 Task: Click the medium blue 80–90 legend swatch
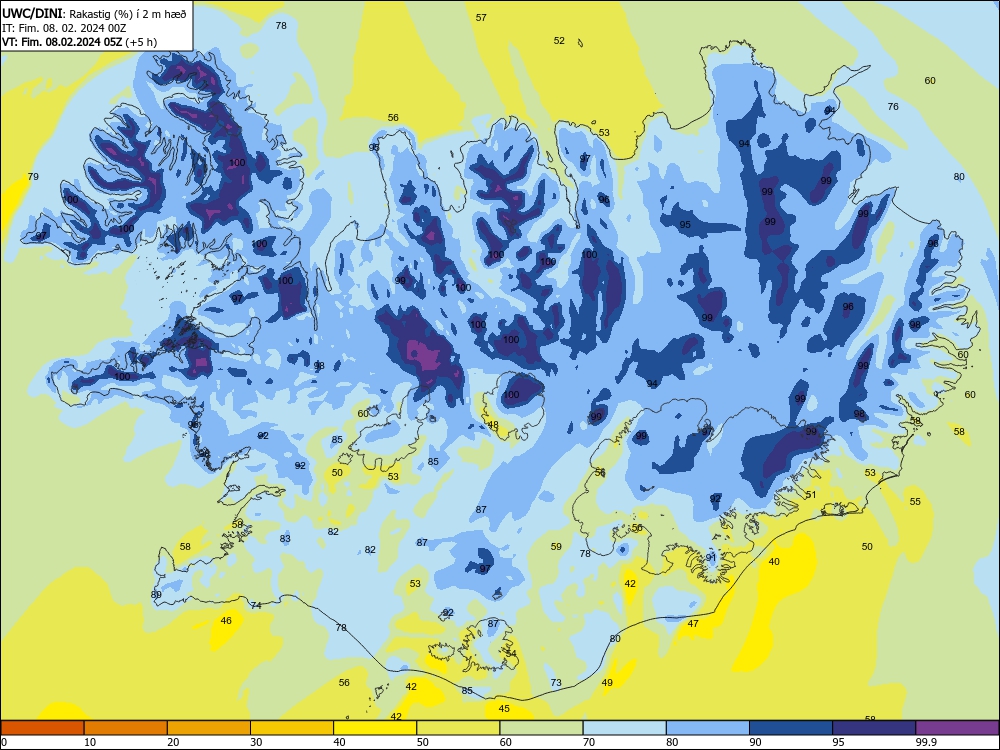point(708,728)
